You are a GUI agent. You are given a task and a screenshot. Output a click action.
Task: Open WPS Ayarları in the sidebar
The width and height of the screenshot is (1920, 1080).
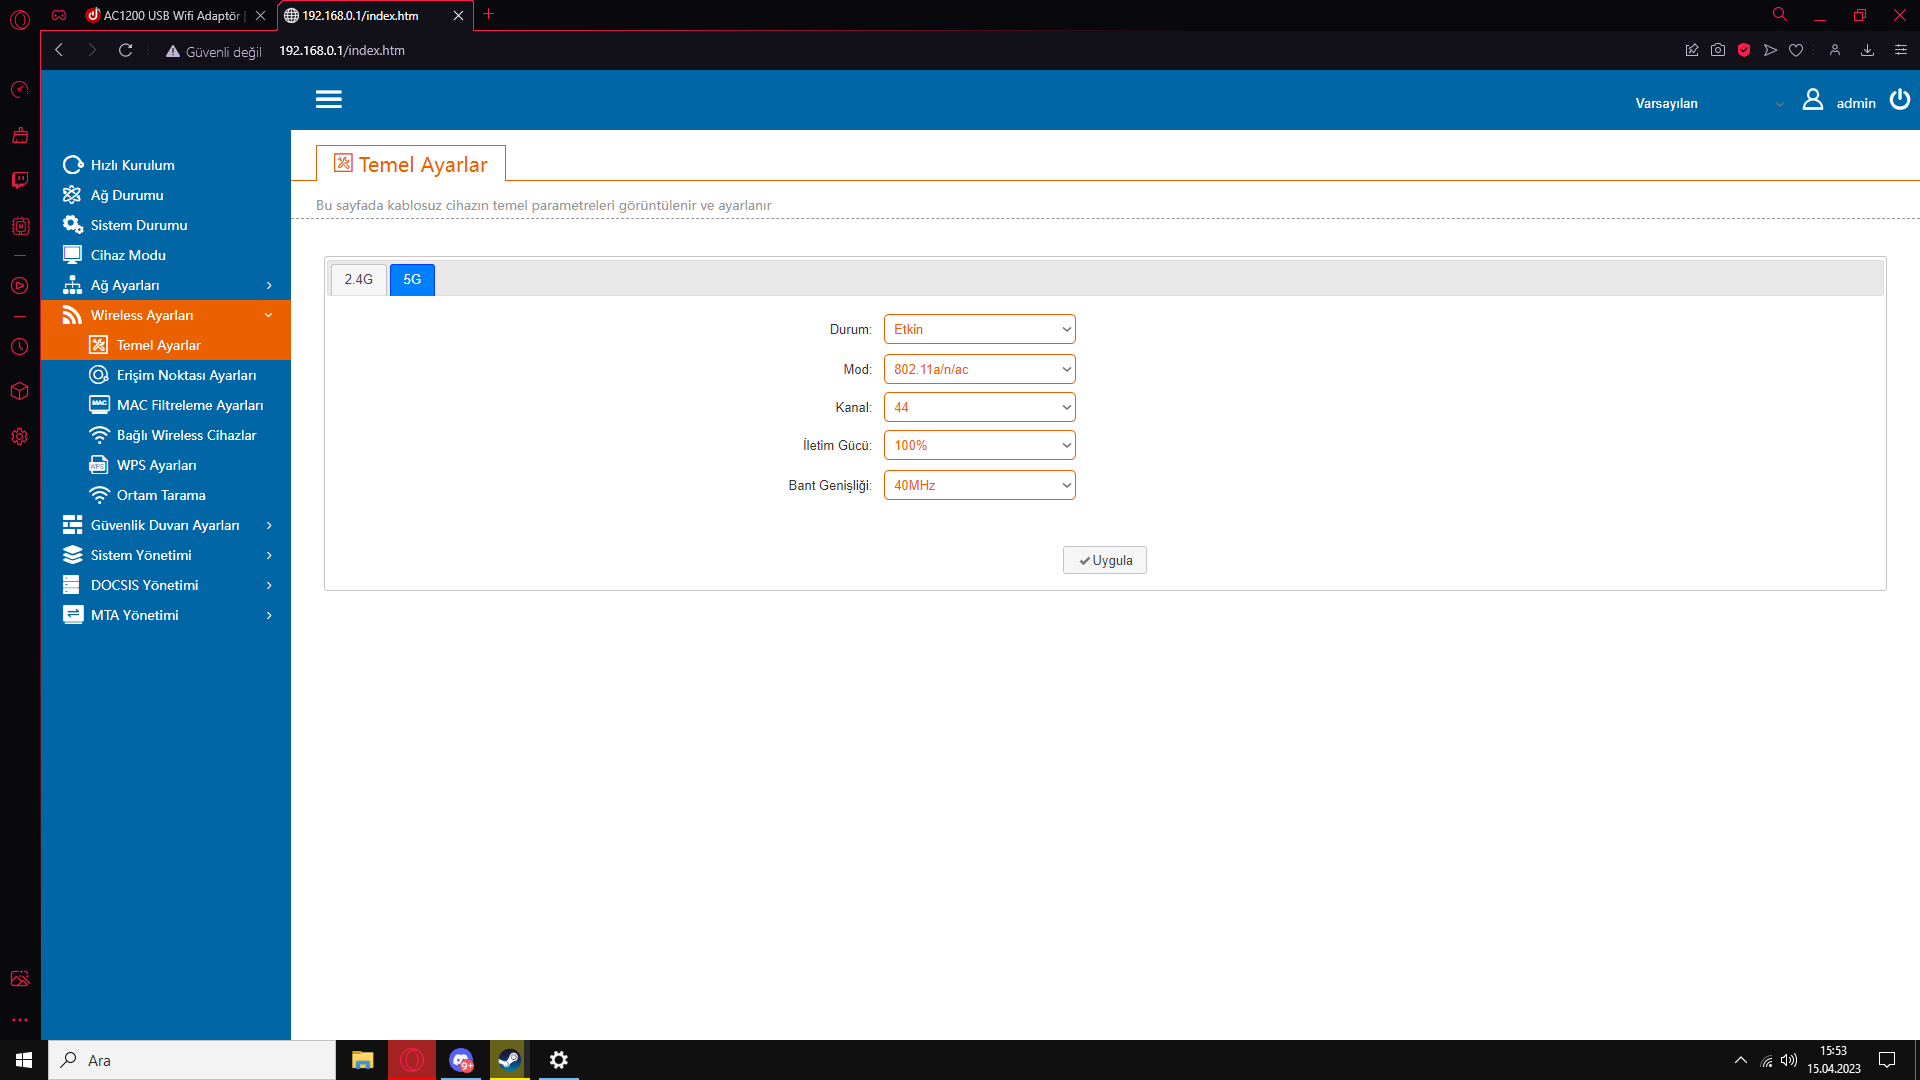pyautogui.click(x=156, y=465)
